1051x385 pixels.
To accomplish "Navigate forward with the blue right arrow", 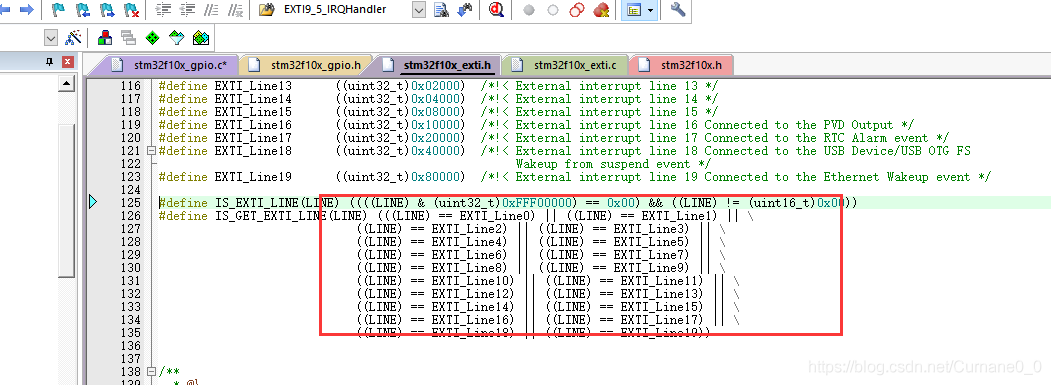I will pyautogui.click(x=27, y=9).
